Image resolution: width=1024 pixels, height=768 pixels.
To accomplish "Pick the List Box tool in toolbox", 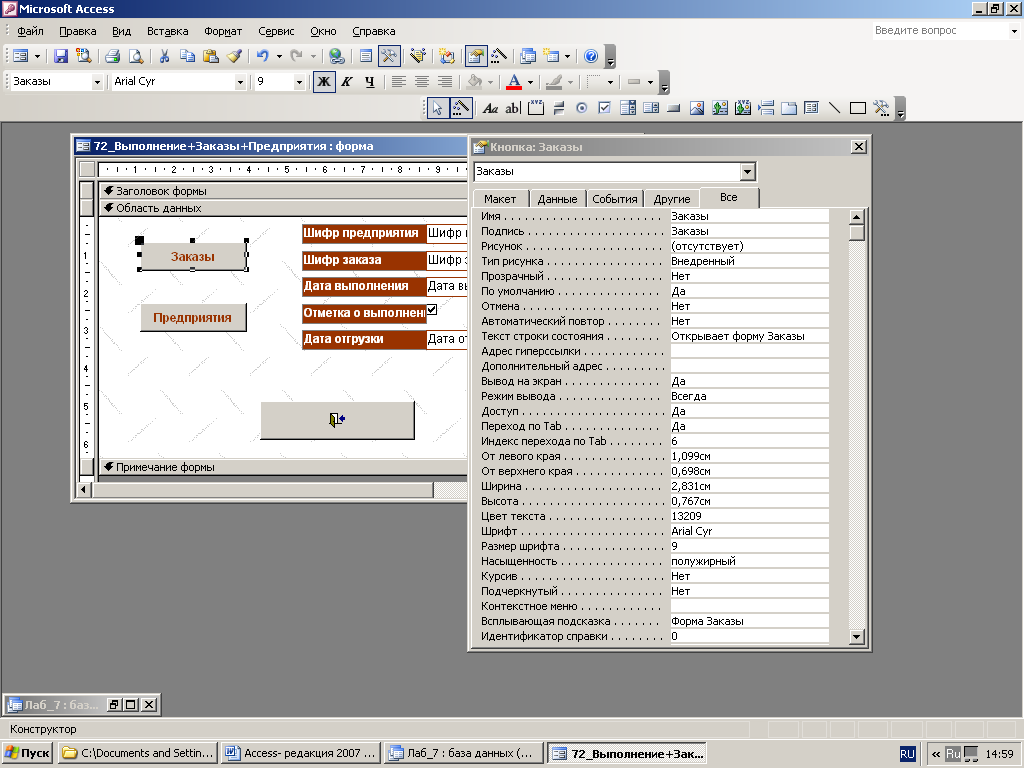I will pos(651,108).
